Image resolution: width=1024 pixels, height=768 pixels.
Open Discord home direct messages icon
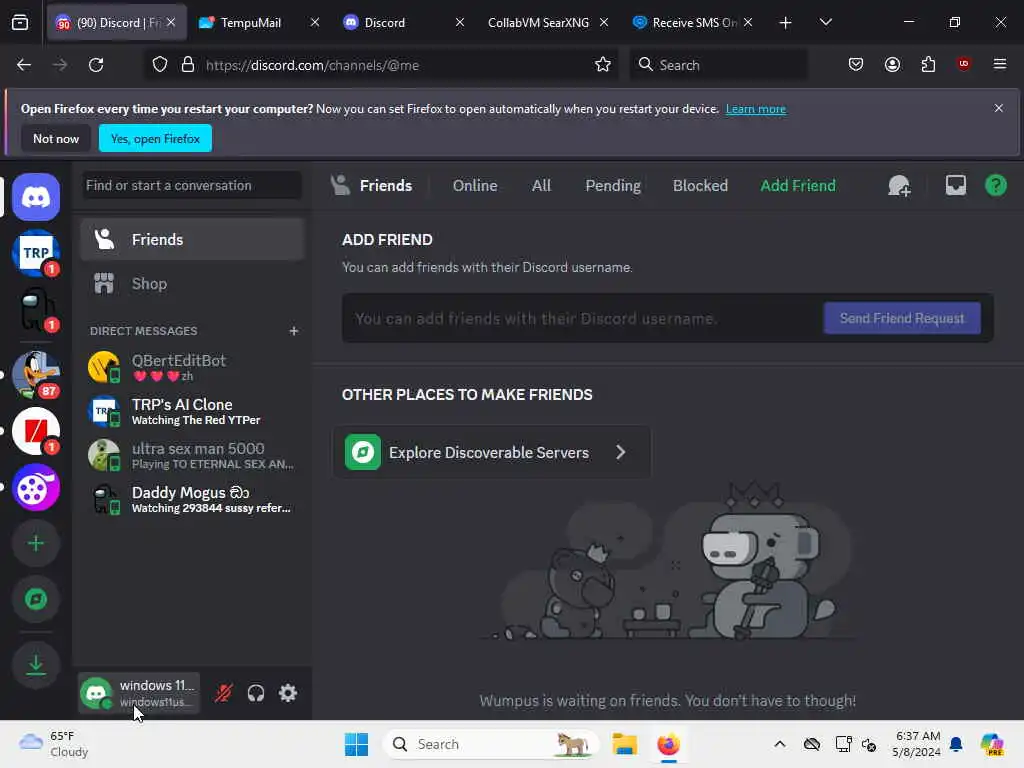pyautogui.click(x=36, y=197)
